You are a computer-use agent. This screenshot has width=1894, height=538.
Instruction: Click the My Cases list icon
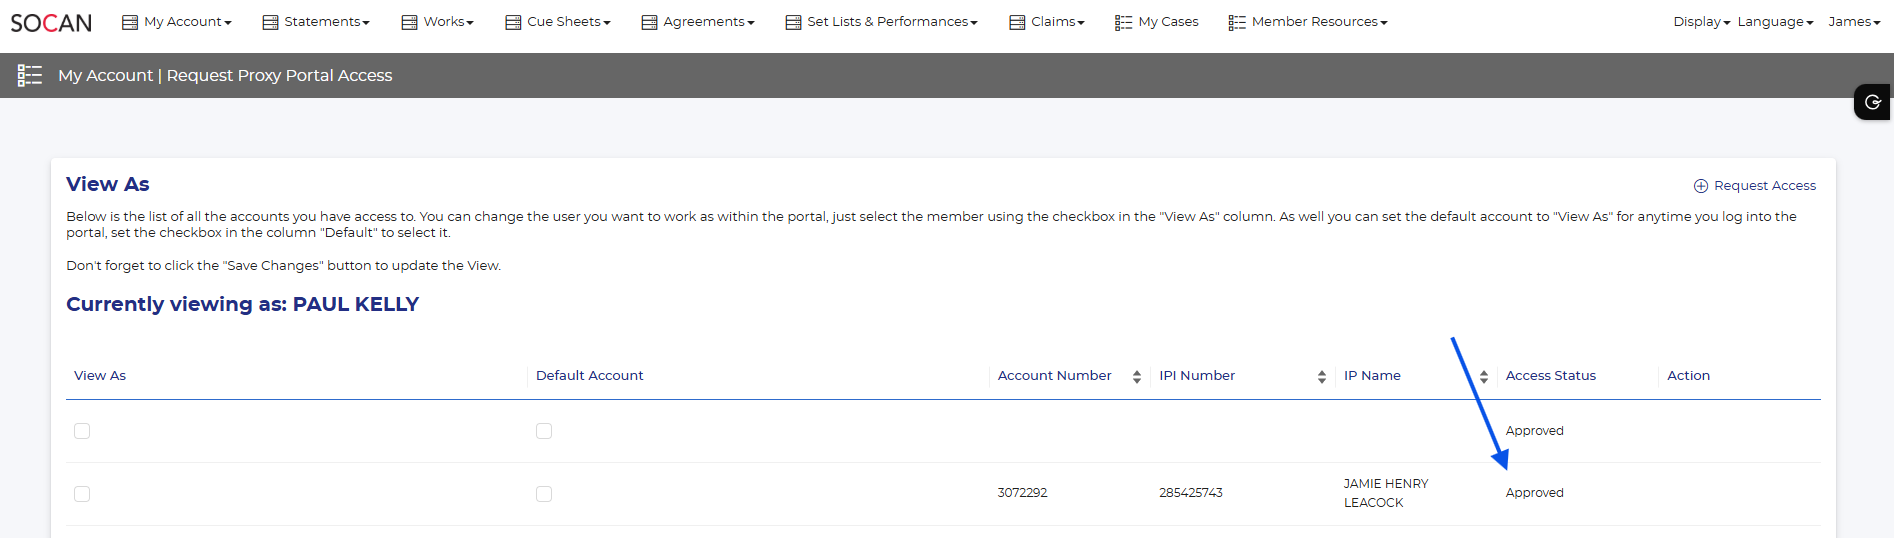(x=1123, y=22)
